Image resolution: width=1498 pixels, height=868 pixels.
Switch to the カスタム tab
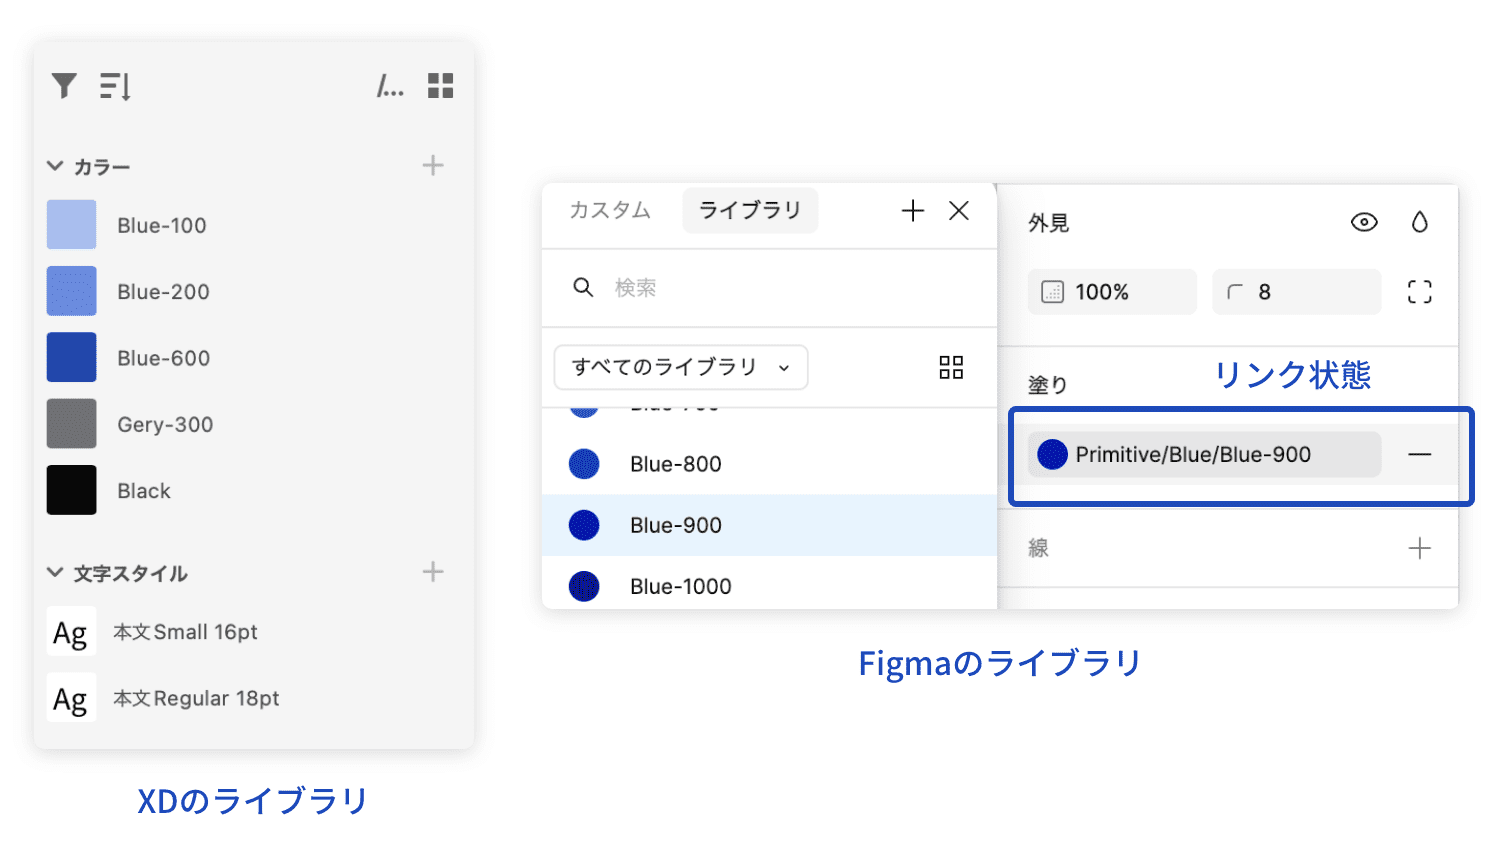pos(610,210)
